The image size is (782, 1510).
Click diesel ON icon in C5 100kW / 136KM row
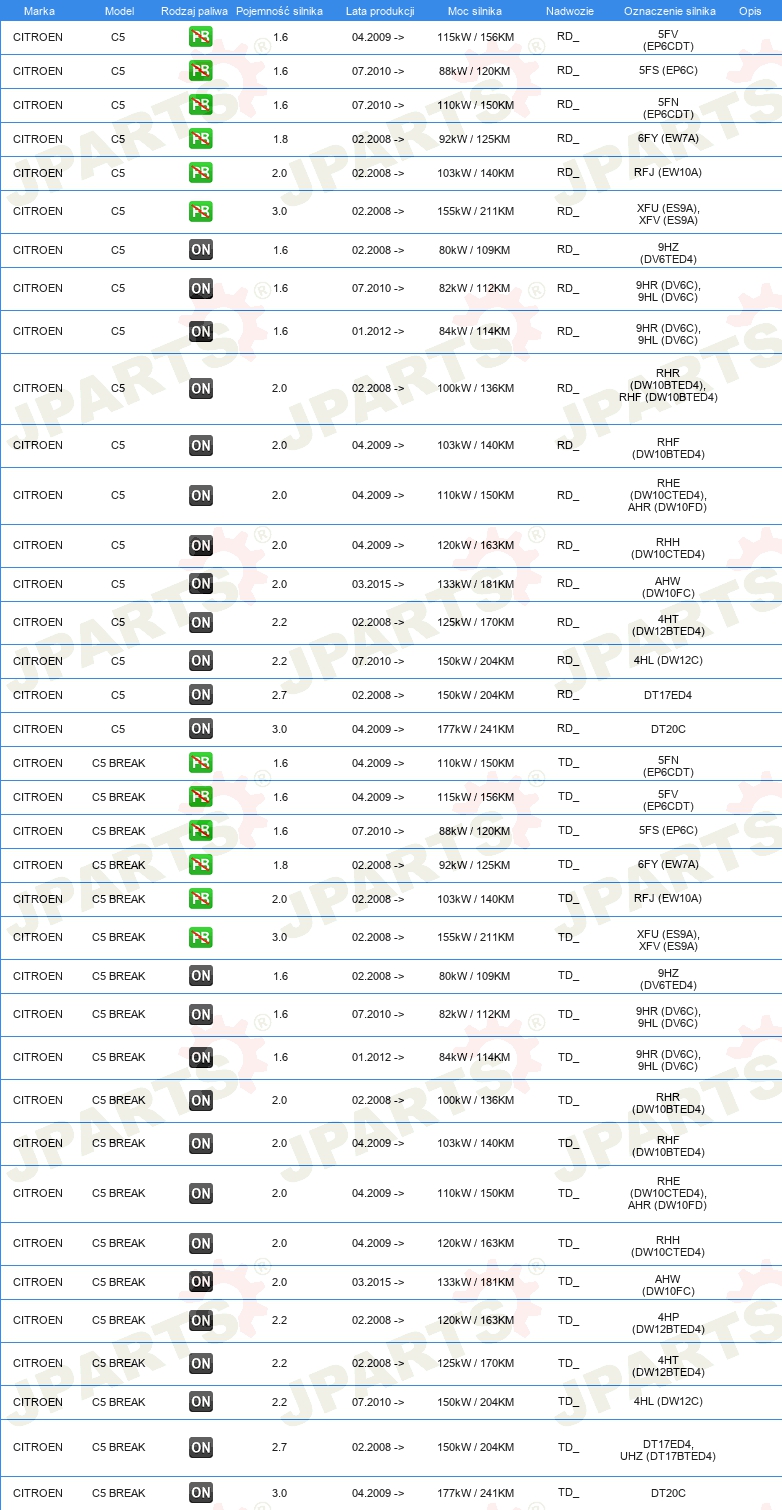(x=200, y=388)
